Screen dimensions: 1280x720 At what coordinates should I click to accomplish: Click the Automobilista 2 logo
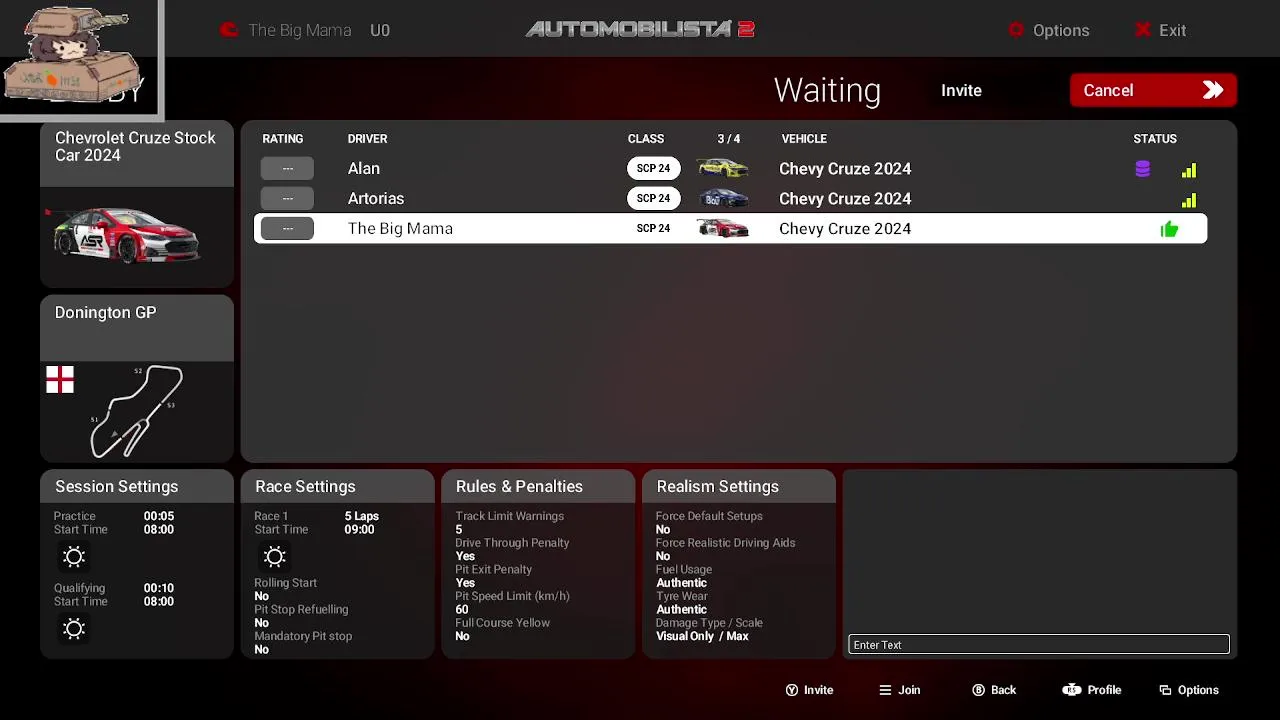(640, 29)
